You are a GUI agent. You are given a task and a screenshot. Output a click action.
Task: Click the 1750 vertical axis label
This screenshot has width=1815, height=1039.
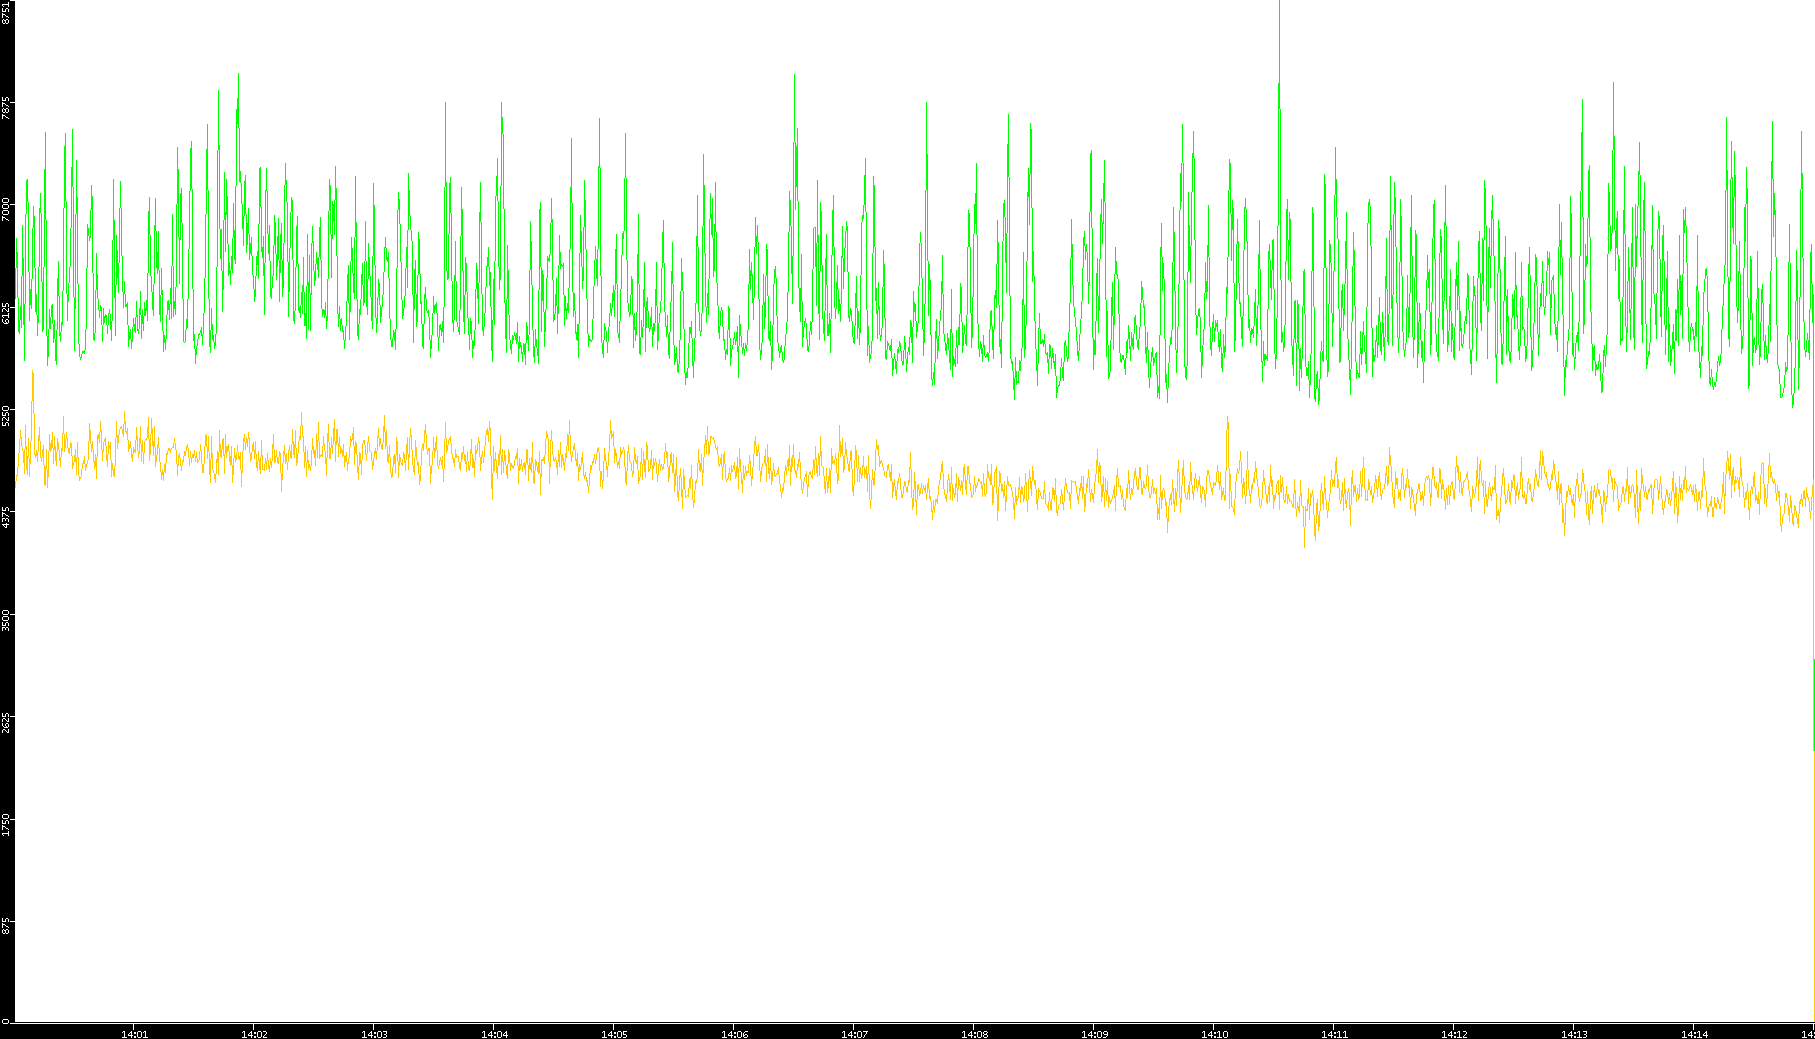6,825
